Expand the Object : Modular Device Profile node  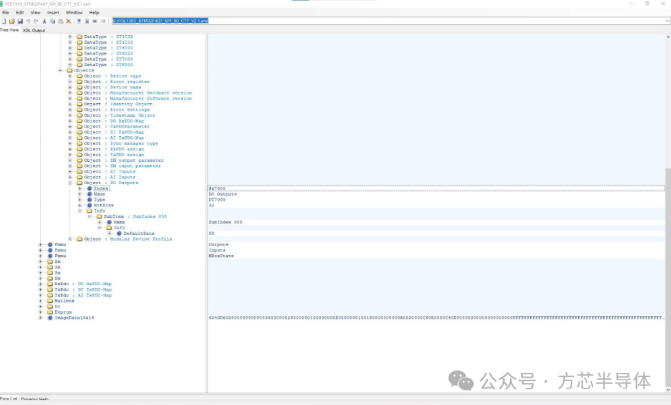pyautogui.click(x=70, y=239)
